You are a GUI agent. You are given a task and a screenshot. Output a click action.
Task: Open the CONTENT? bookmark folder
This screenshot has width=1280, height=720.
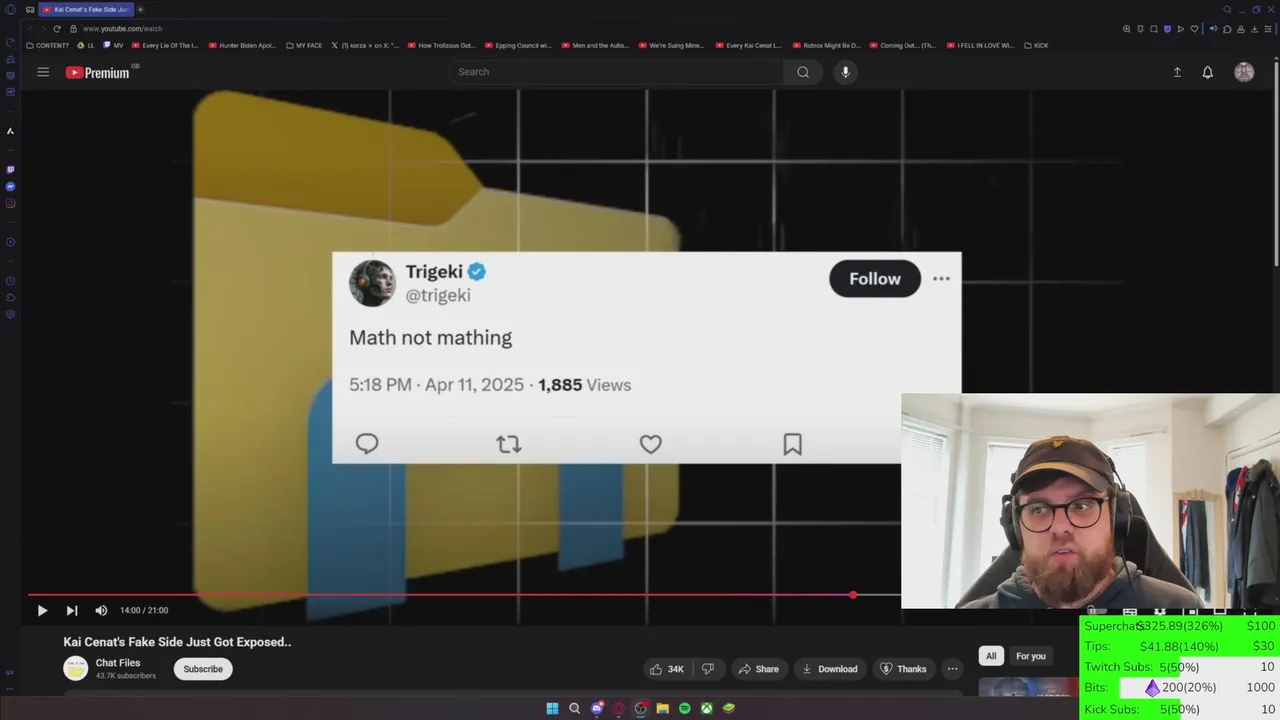(48, 45)
